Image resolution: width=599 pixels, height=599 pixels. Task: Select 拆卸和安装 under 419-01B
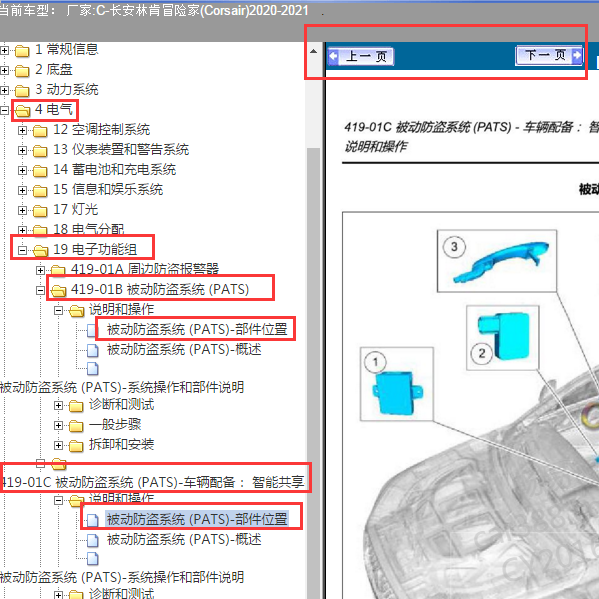[121, 444]
